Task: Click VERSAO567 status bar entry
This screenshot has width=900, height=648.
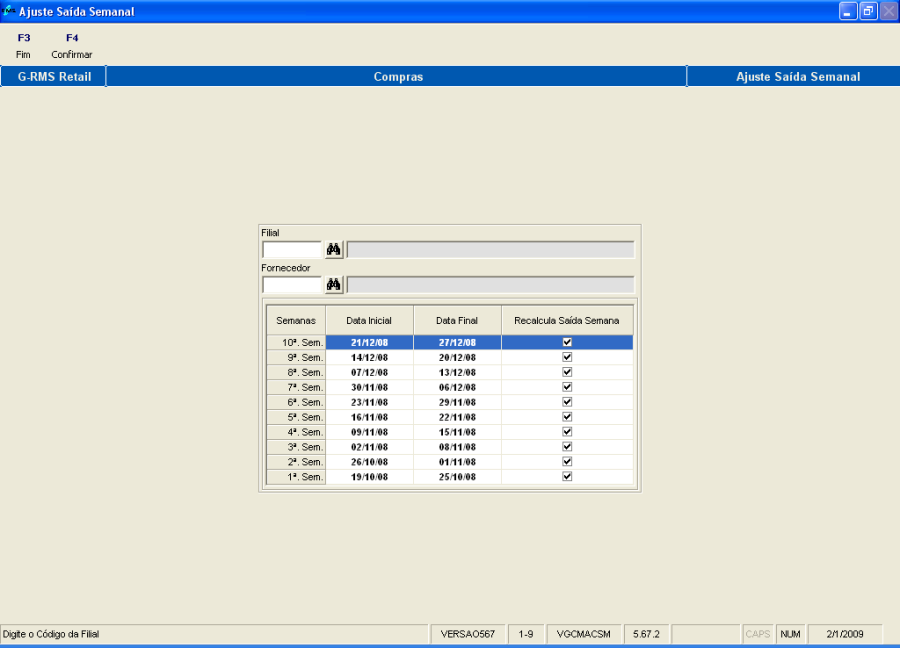Action: pos(468,634)
